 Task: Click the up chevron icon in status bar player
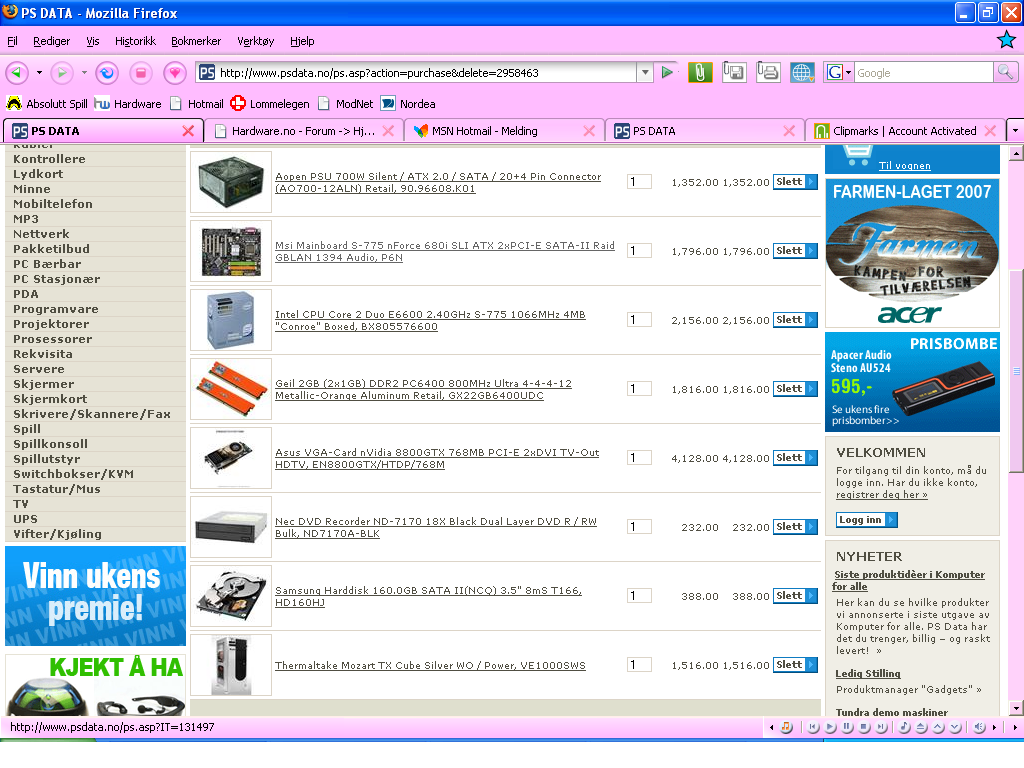(938, 727)
